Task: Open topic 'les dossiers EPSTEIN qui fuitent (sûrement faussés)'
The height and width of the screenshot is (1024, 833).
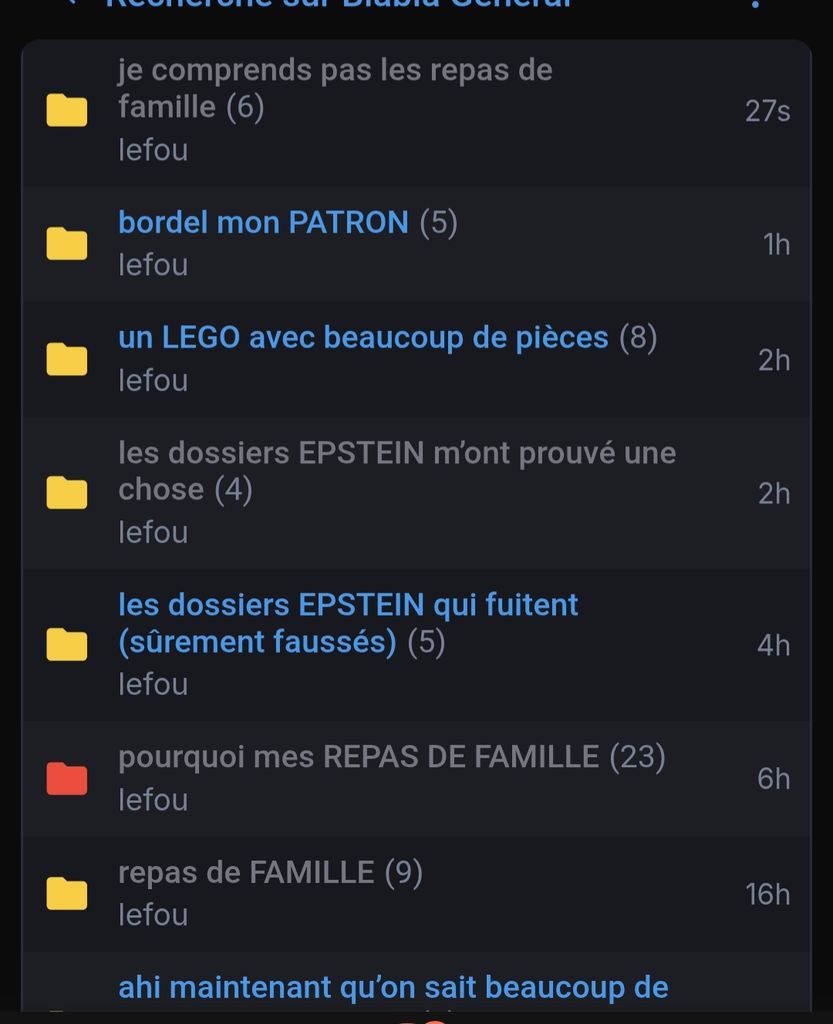Action: (348, 622)
